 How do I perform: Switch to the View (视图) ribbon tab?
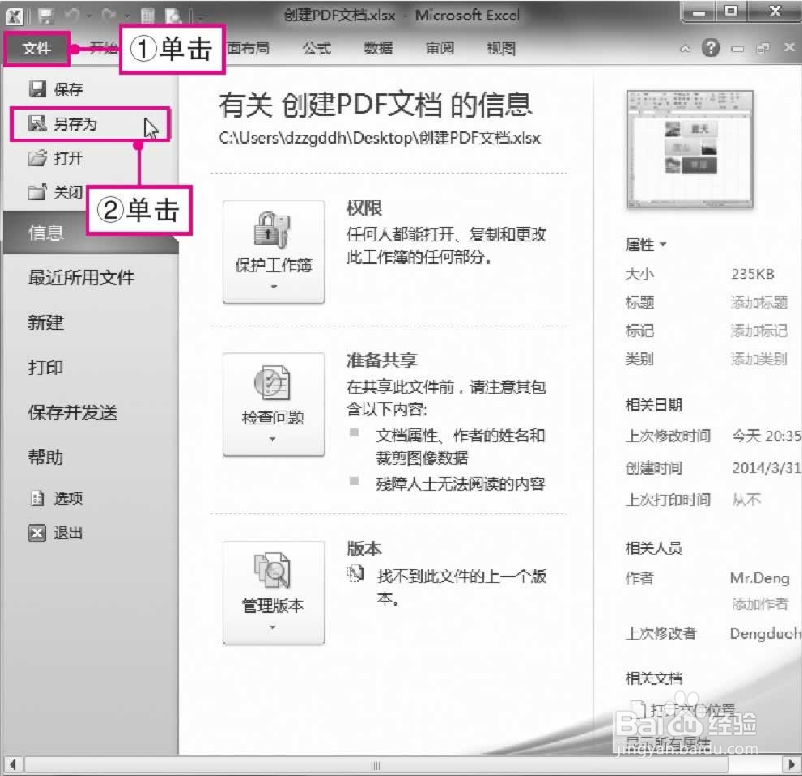pos(501,49)
